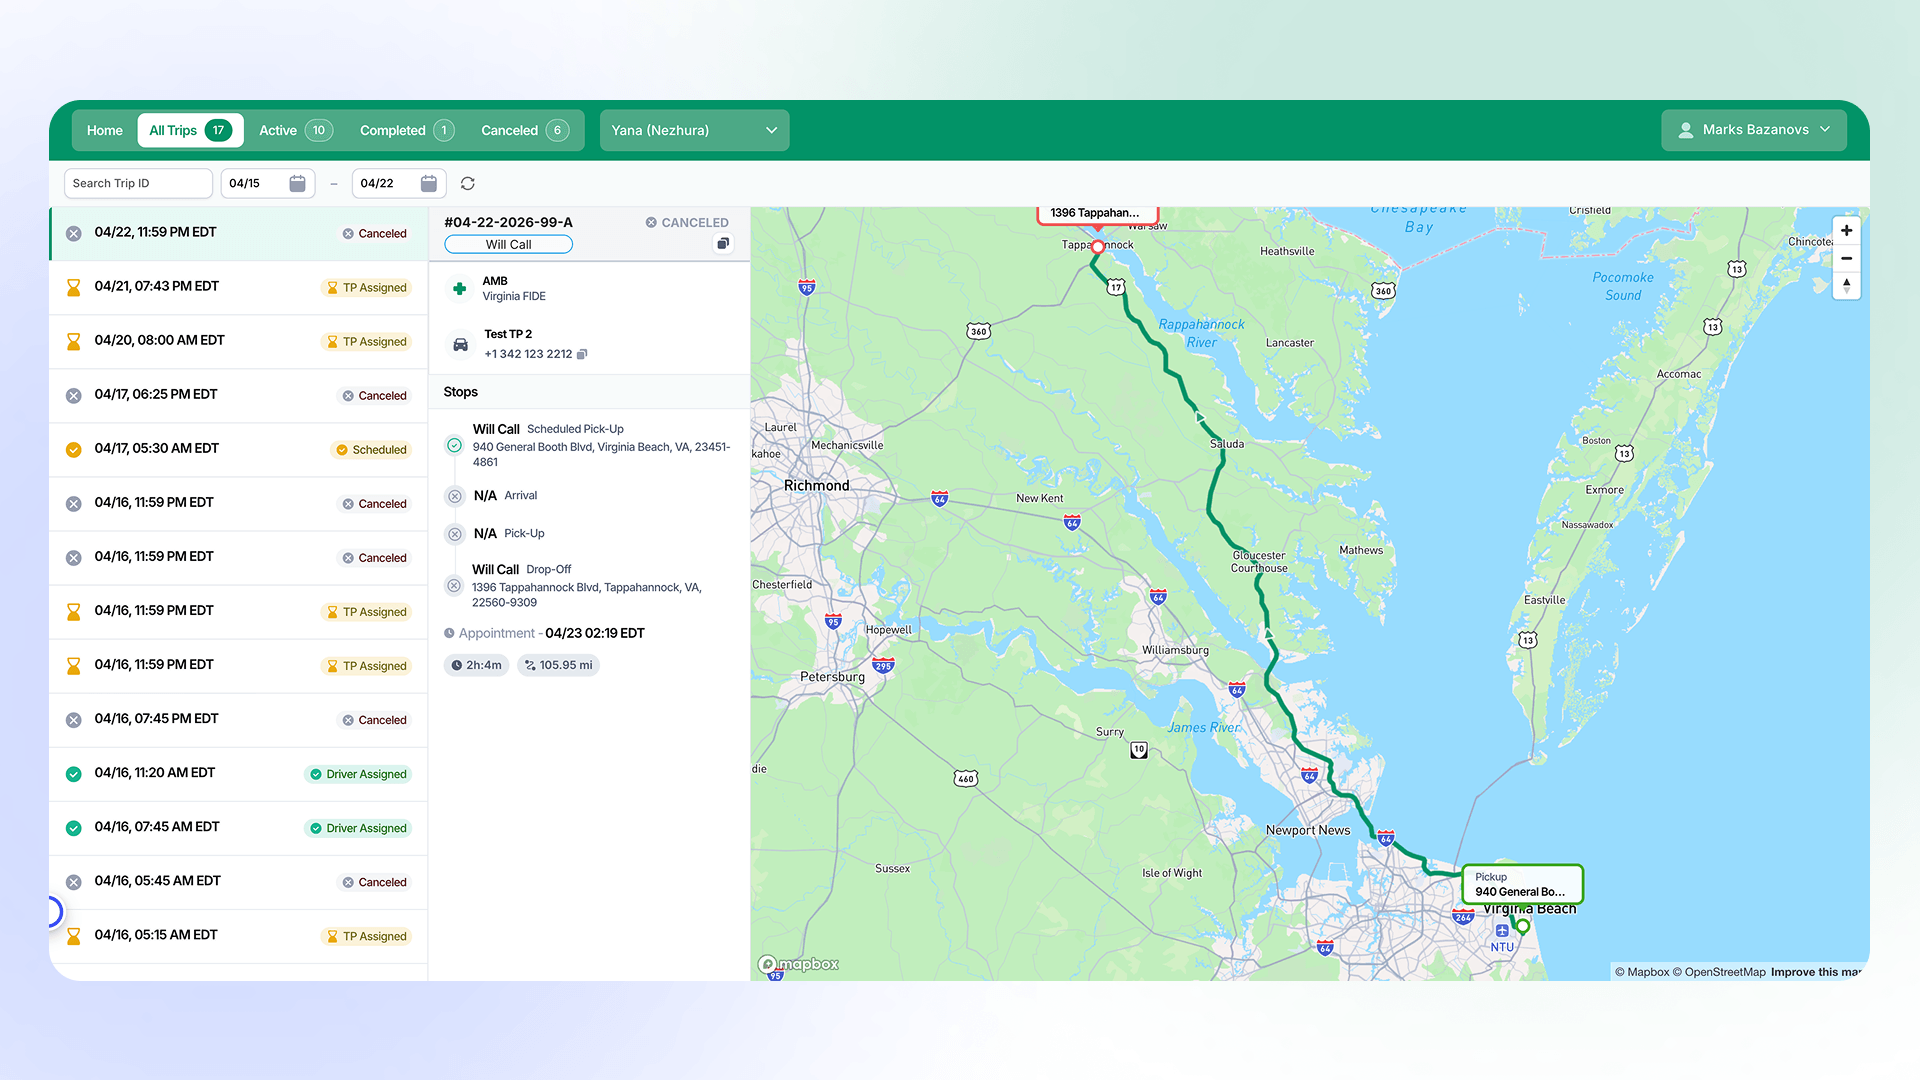This screenshot has height=1080, width=1920.
Task: Click the Pickup marker 940 General Bo... on map
Action: [x=1522, y=884]
